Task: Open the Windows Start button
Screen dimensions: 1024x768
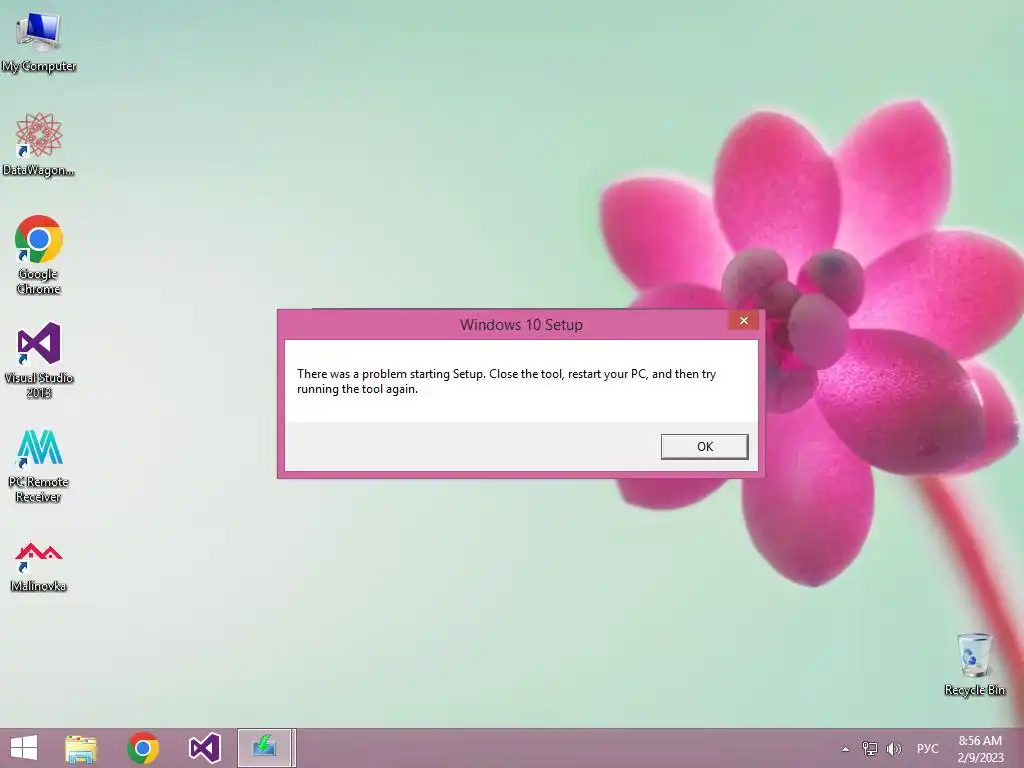Action: pyautogui.click(x=24, y=748)
